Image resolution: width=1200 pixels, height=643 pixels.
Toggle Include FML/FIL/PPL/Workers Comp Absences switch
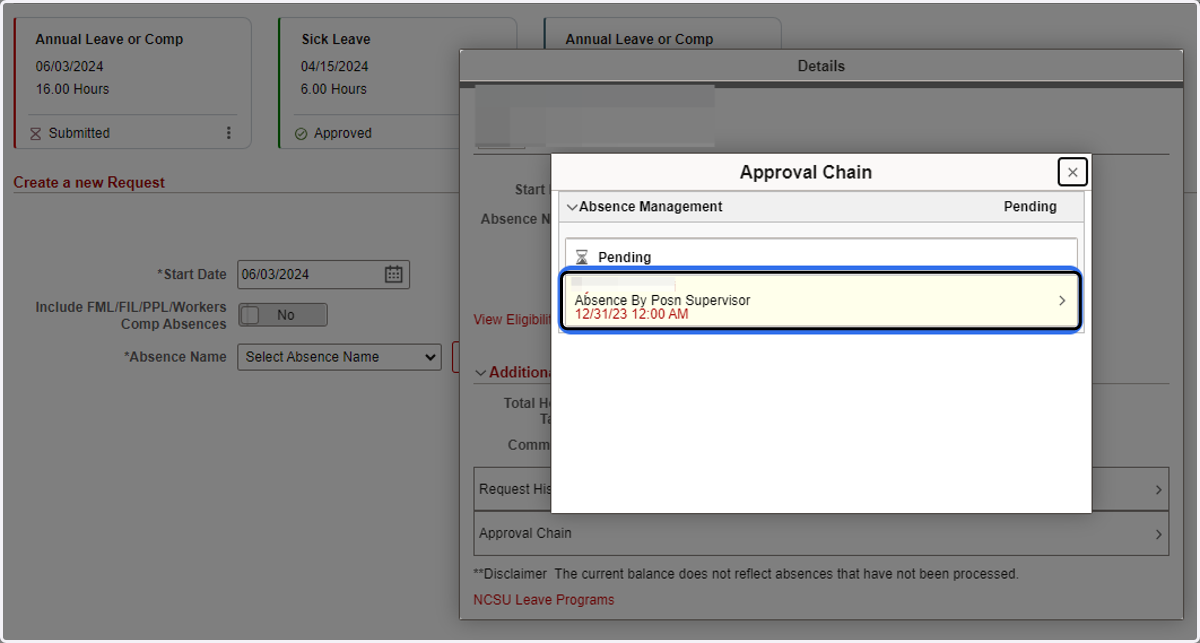283,315
